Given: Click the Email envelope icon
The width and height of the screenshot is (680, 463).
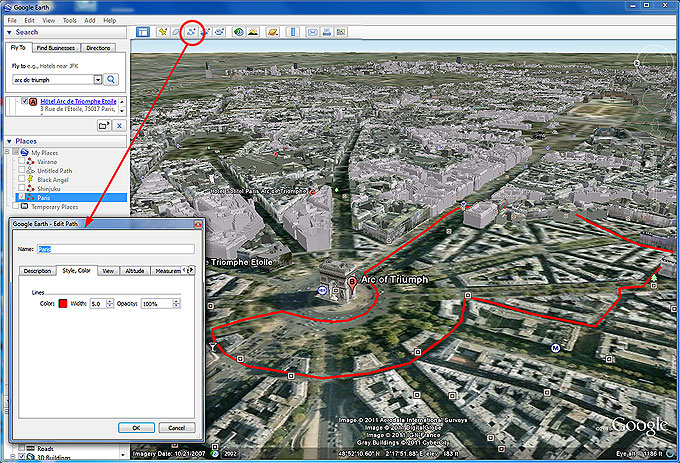Looking at the screenshot, I should (312, 32).
